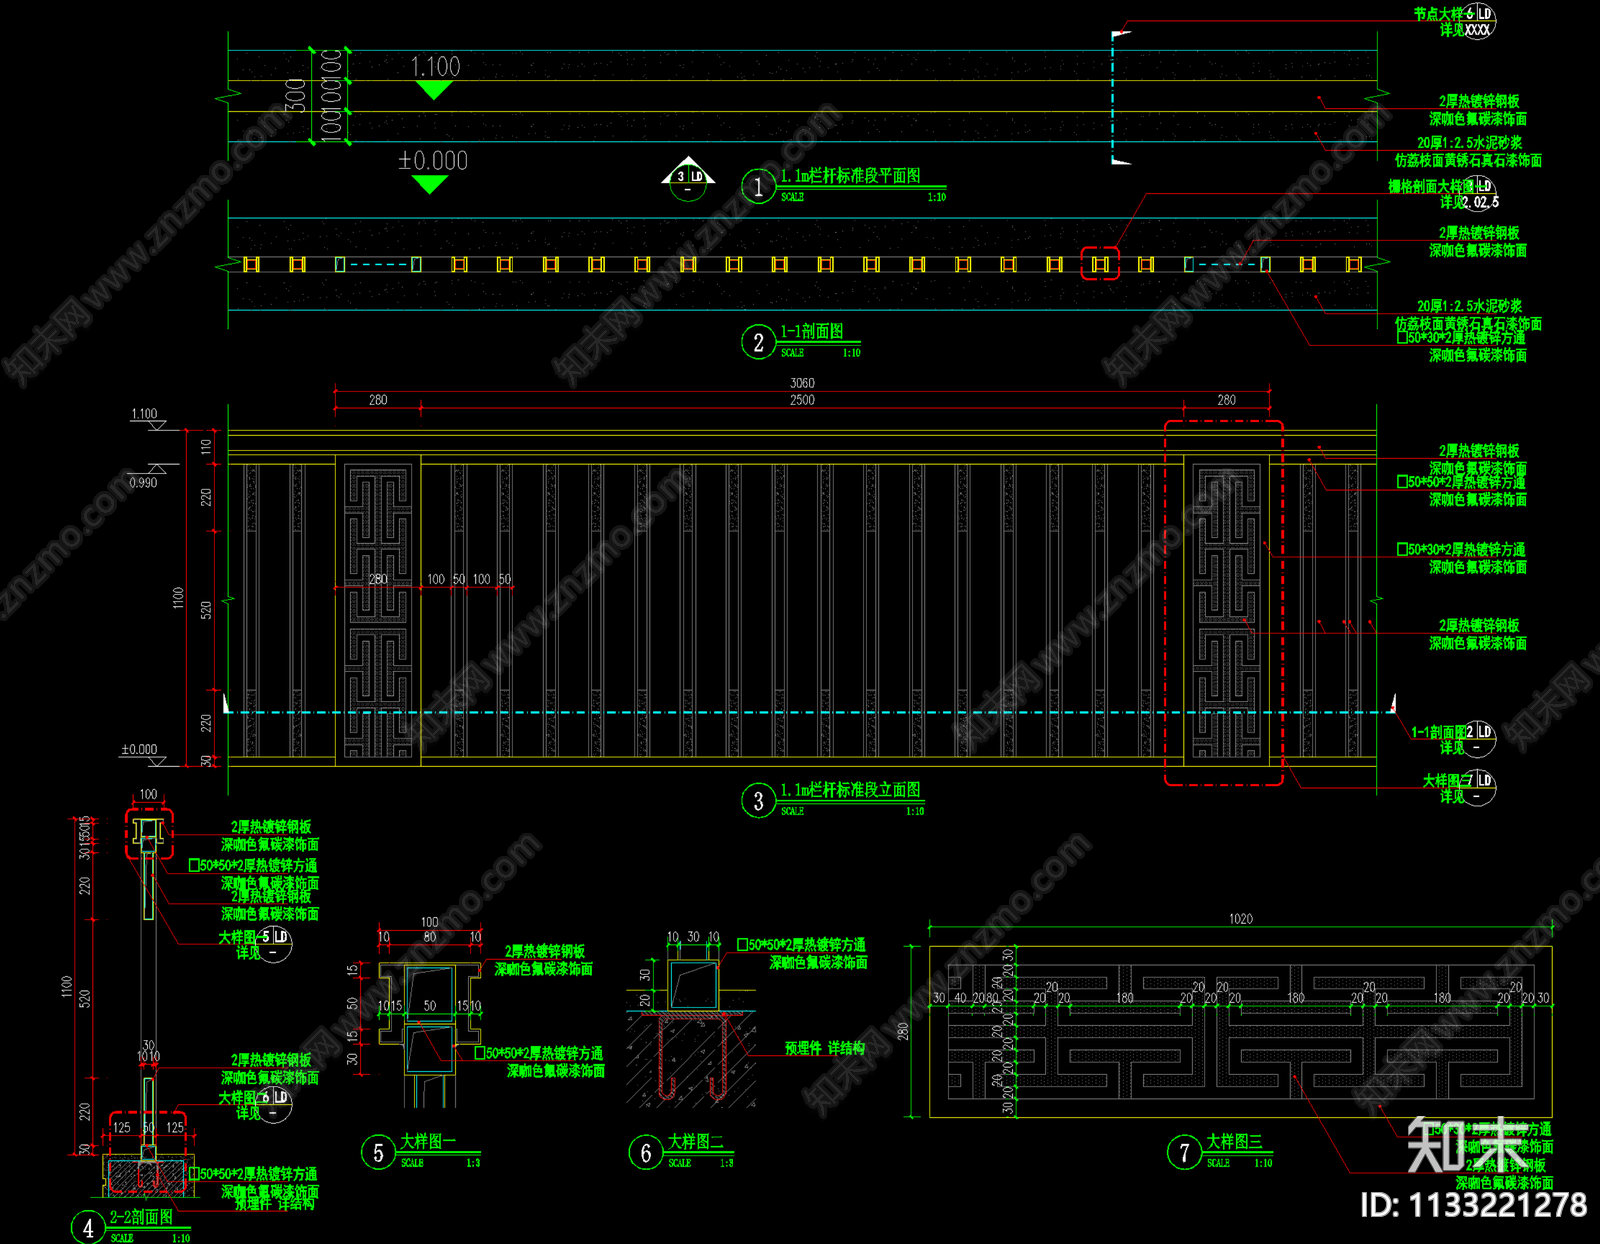Viewport: 1600px width, 1244px height.
Task: Select the numbered circle 5 drawing bubble
Action: (x=378, y=1152)
